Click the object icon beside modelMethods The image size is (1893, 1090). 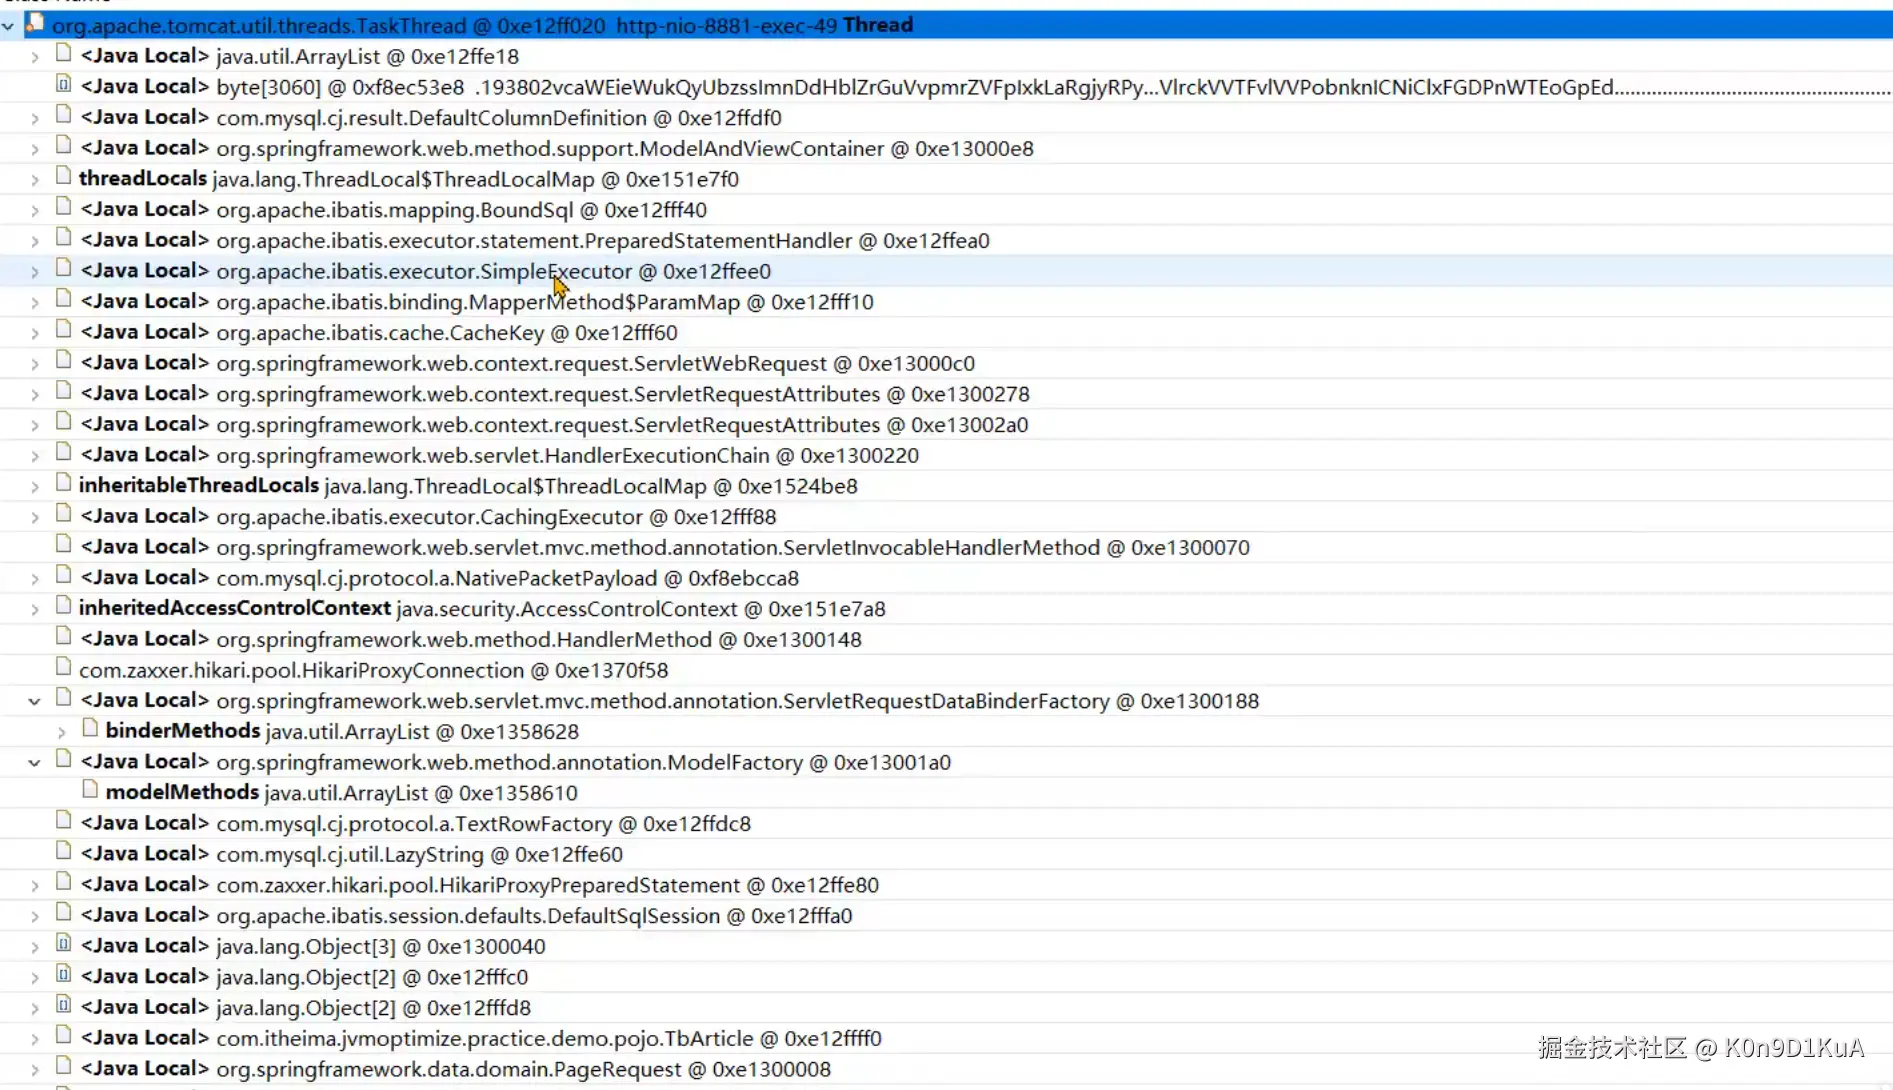tap(89, 789)
